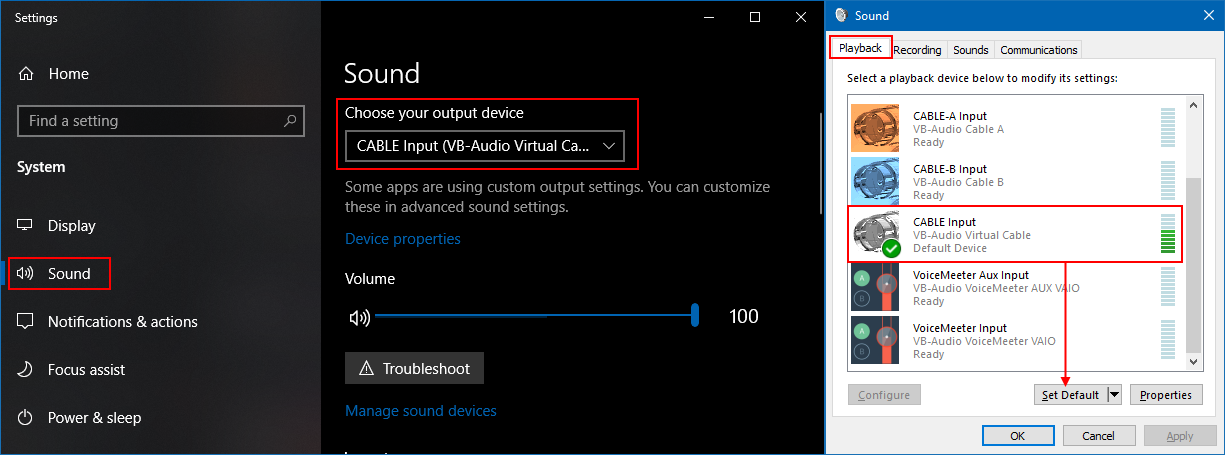1225x455 pixels.
Task: Click the CABLE-B Input blue device icon
Action: tap(875, 182)
